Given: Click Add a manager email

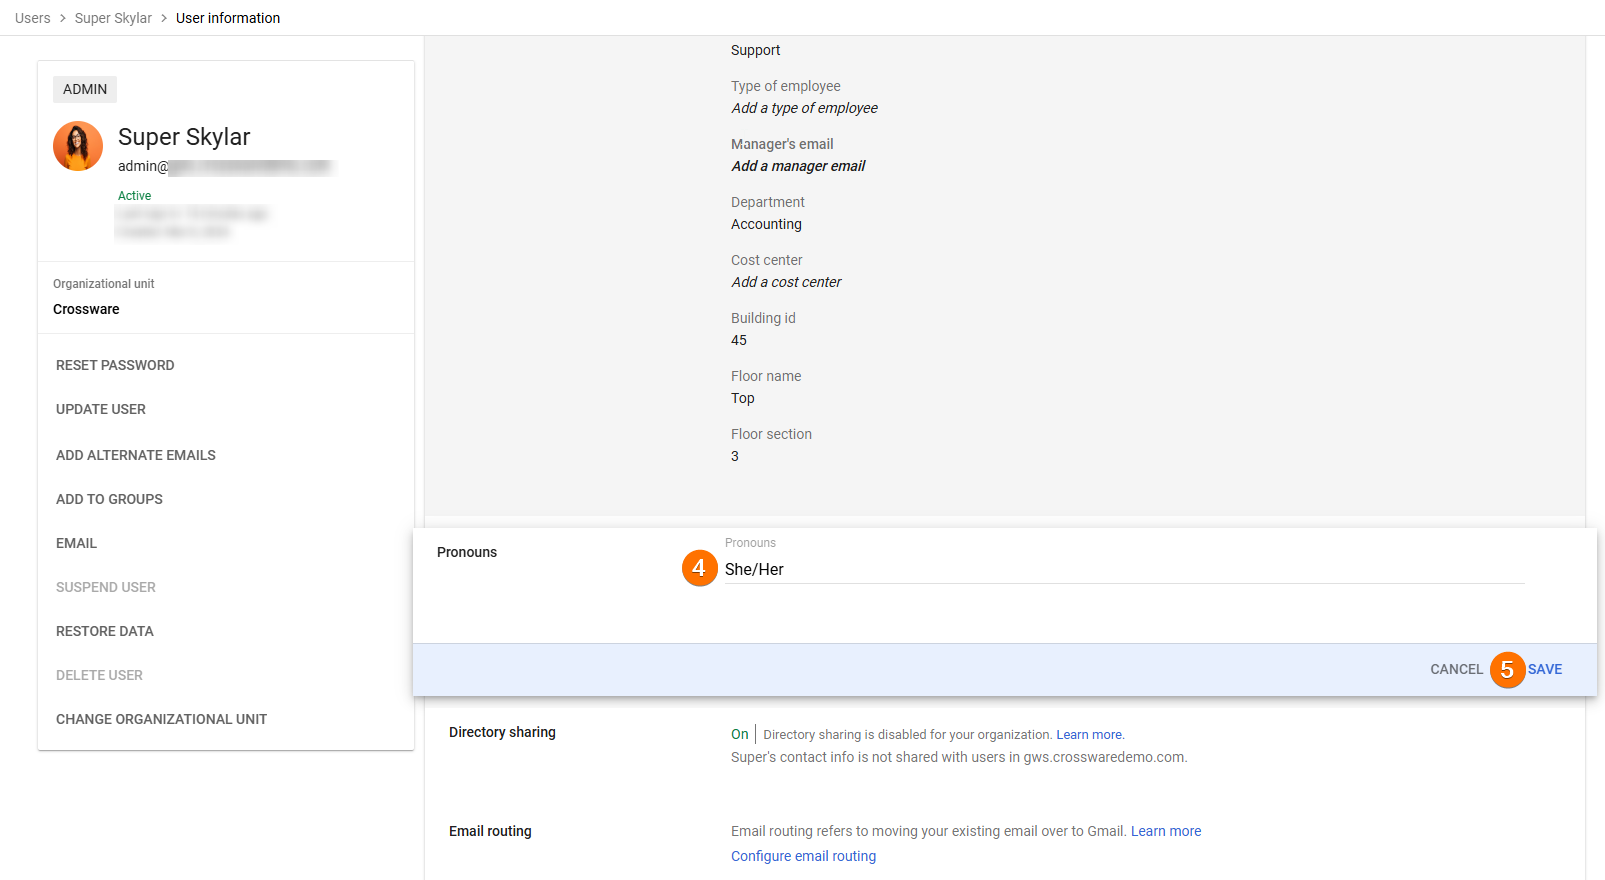Looking at the screenshot, I should coord(798,166).
